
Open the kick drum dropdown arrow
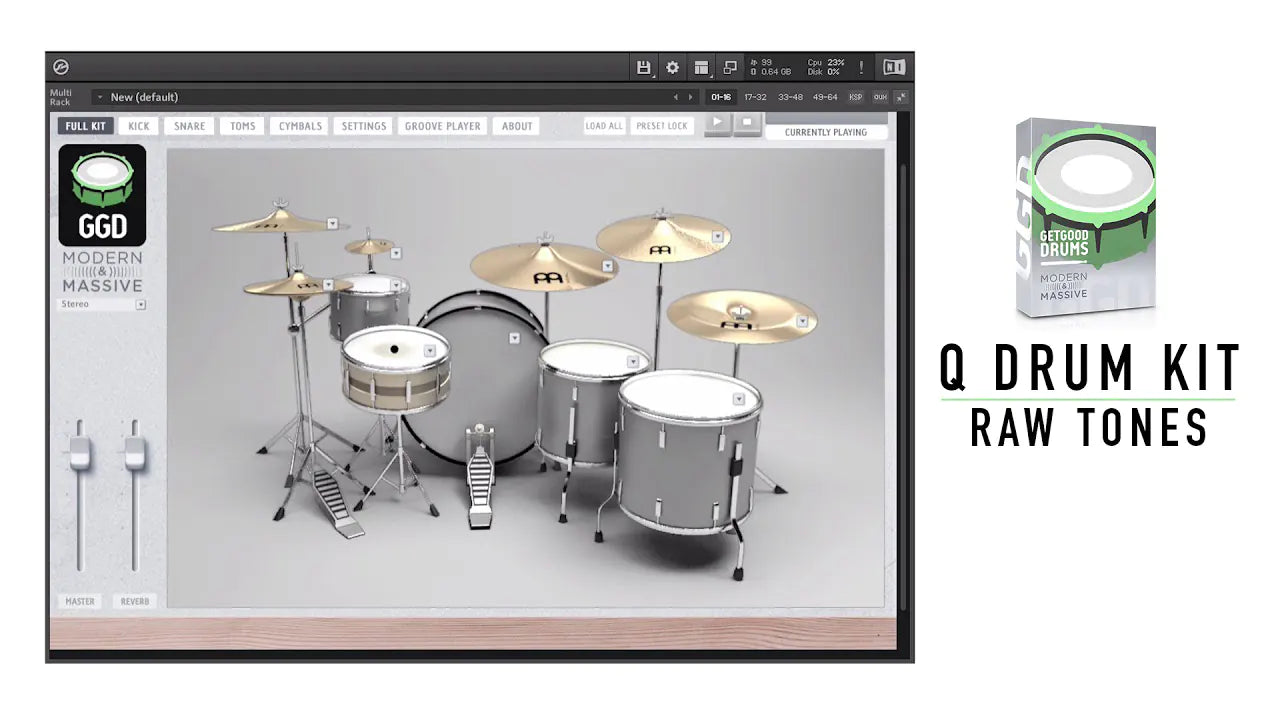514,338
